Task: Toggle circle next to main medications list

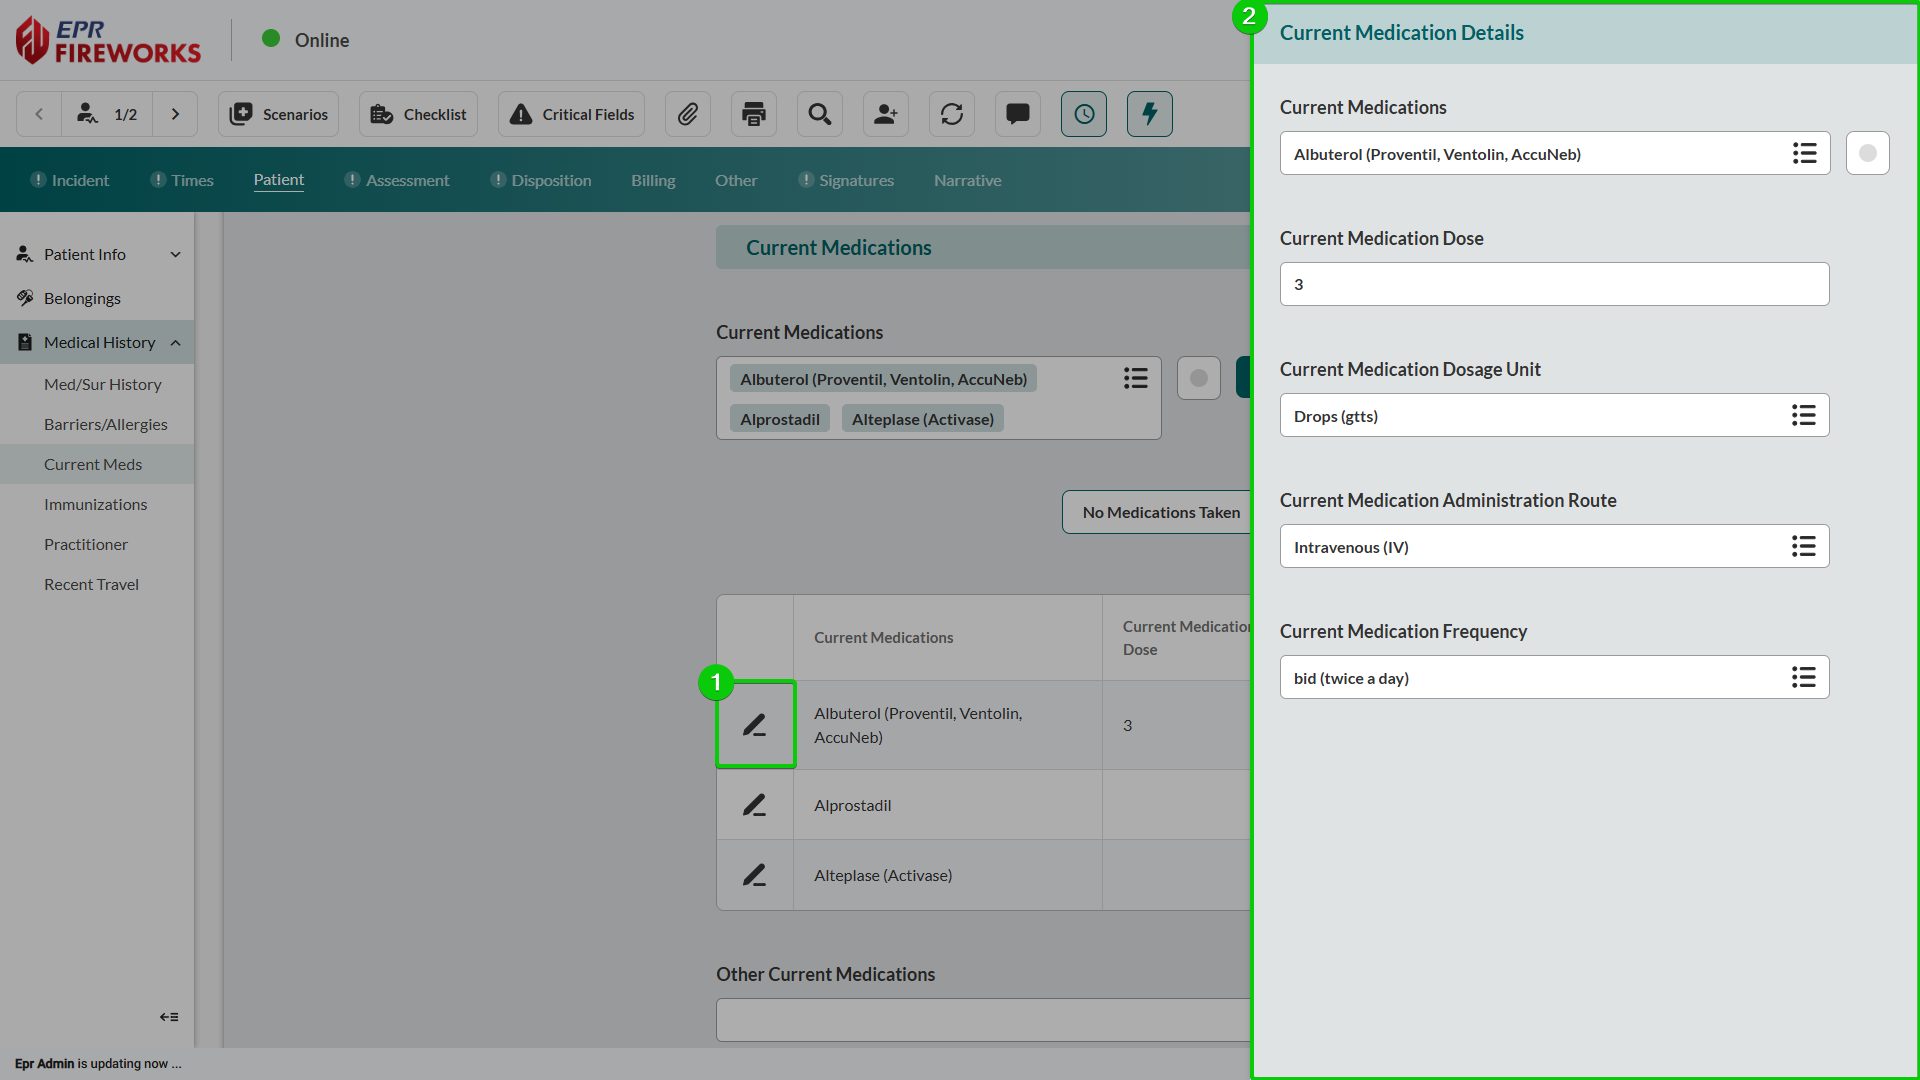Action: (x=1199, y=378)
